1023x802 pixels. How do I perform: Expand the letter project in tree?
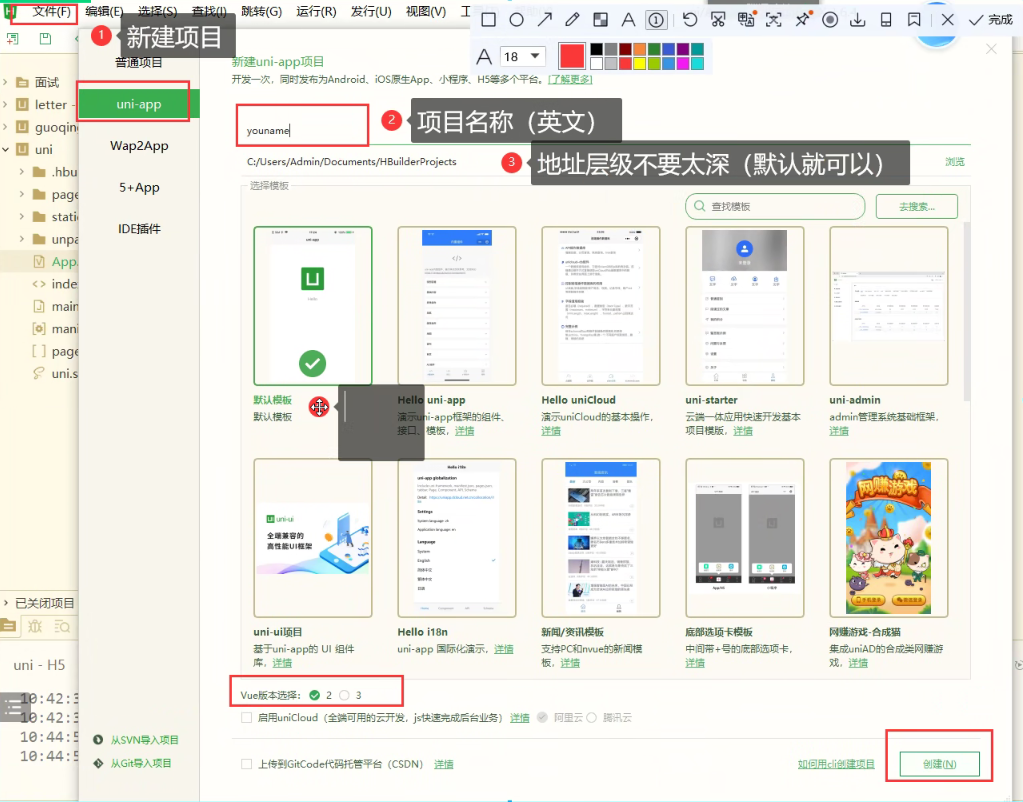tap(6, 104)
